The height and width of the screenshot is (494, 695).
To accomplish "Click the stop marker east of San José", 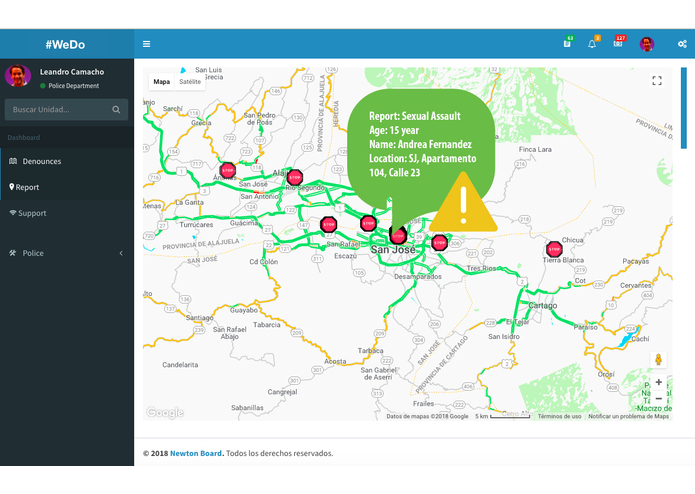I will [x=439, y=243].
